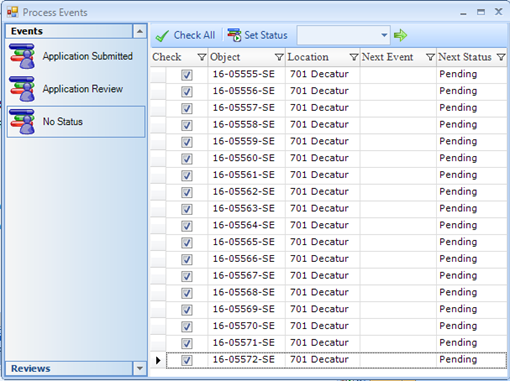Toggle the checkbox for 16-05570-SE
Image resolution: width=510 pixels, height=381 pixels.
(x=187, y=327)
